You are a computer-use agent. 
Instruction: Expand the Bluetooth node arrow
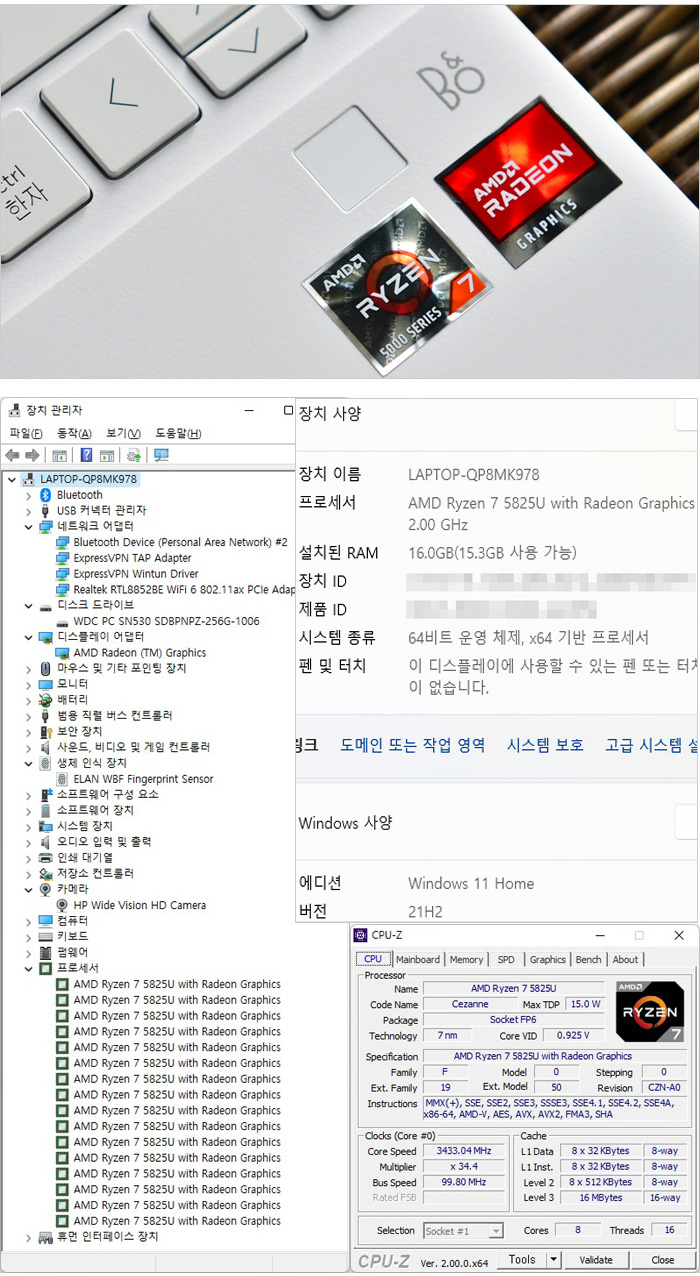[x=28, y=495]
